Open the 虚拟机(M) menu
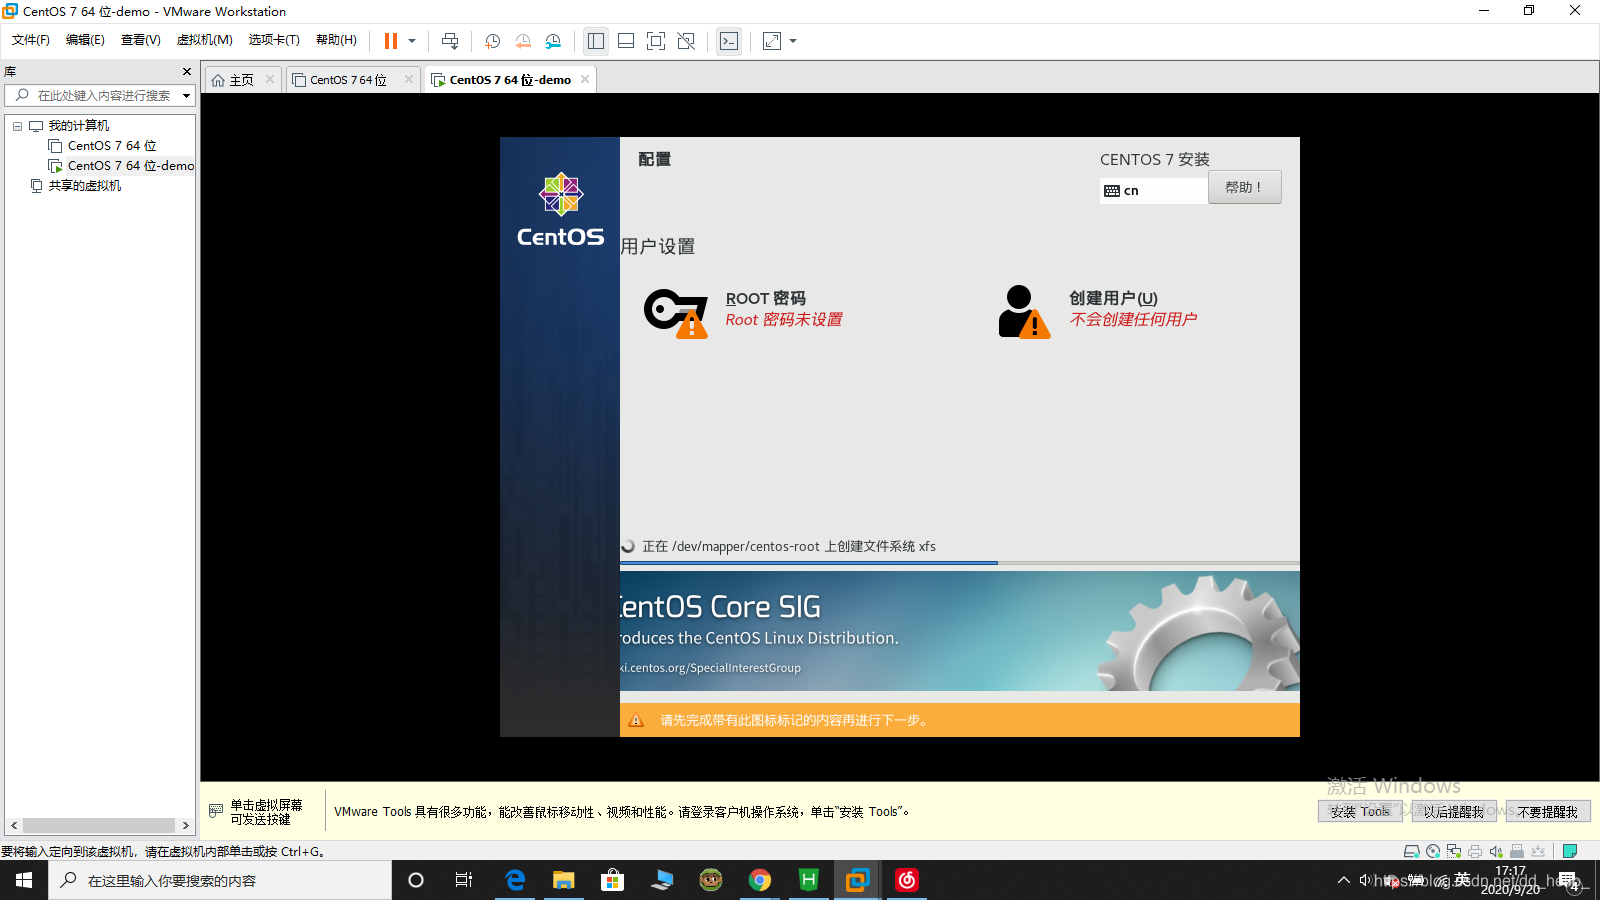The width and height of the screenshot is (1600, 900). tap(205, 40)
